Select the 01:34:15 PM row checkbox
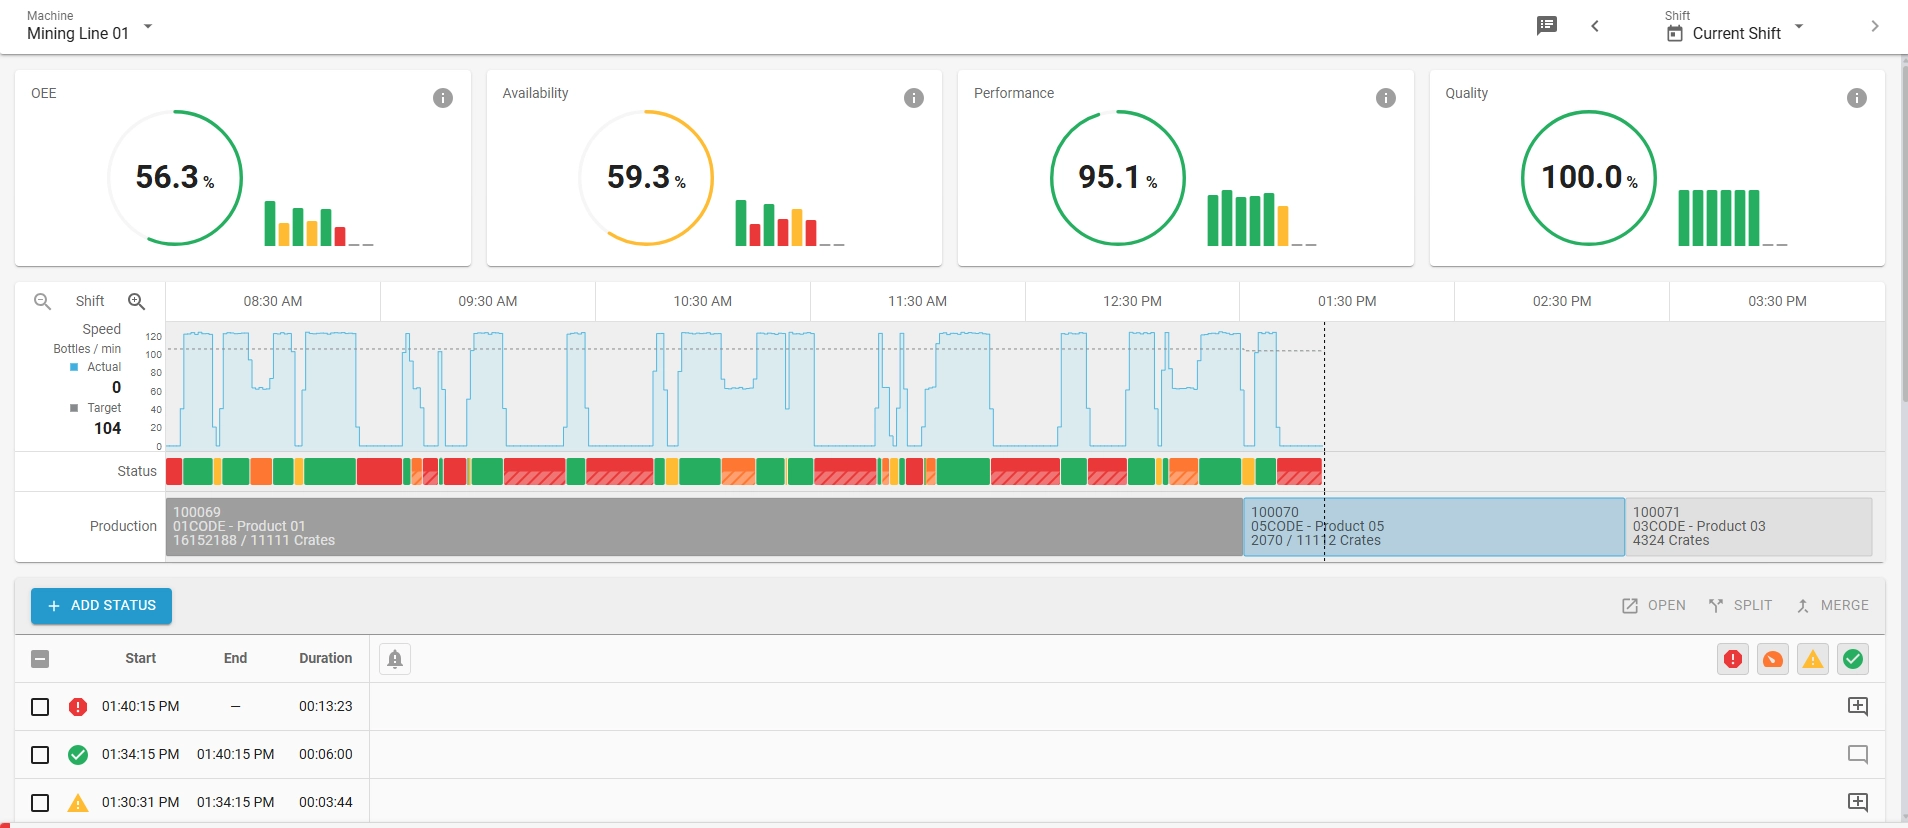The width and height of the screenshot is (1908, 828). tap(40, 755)
